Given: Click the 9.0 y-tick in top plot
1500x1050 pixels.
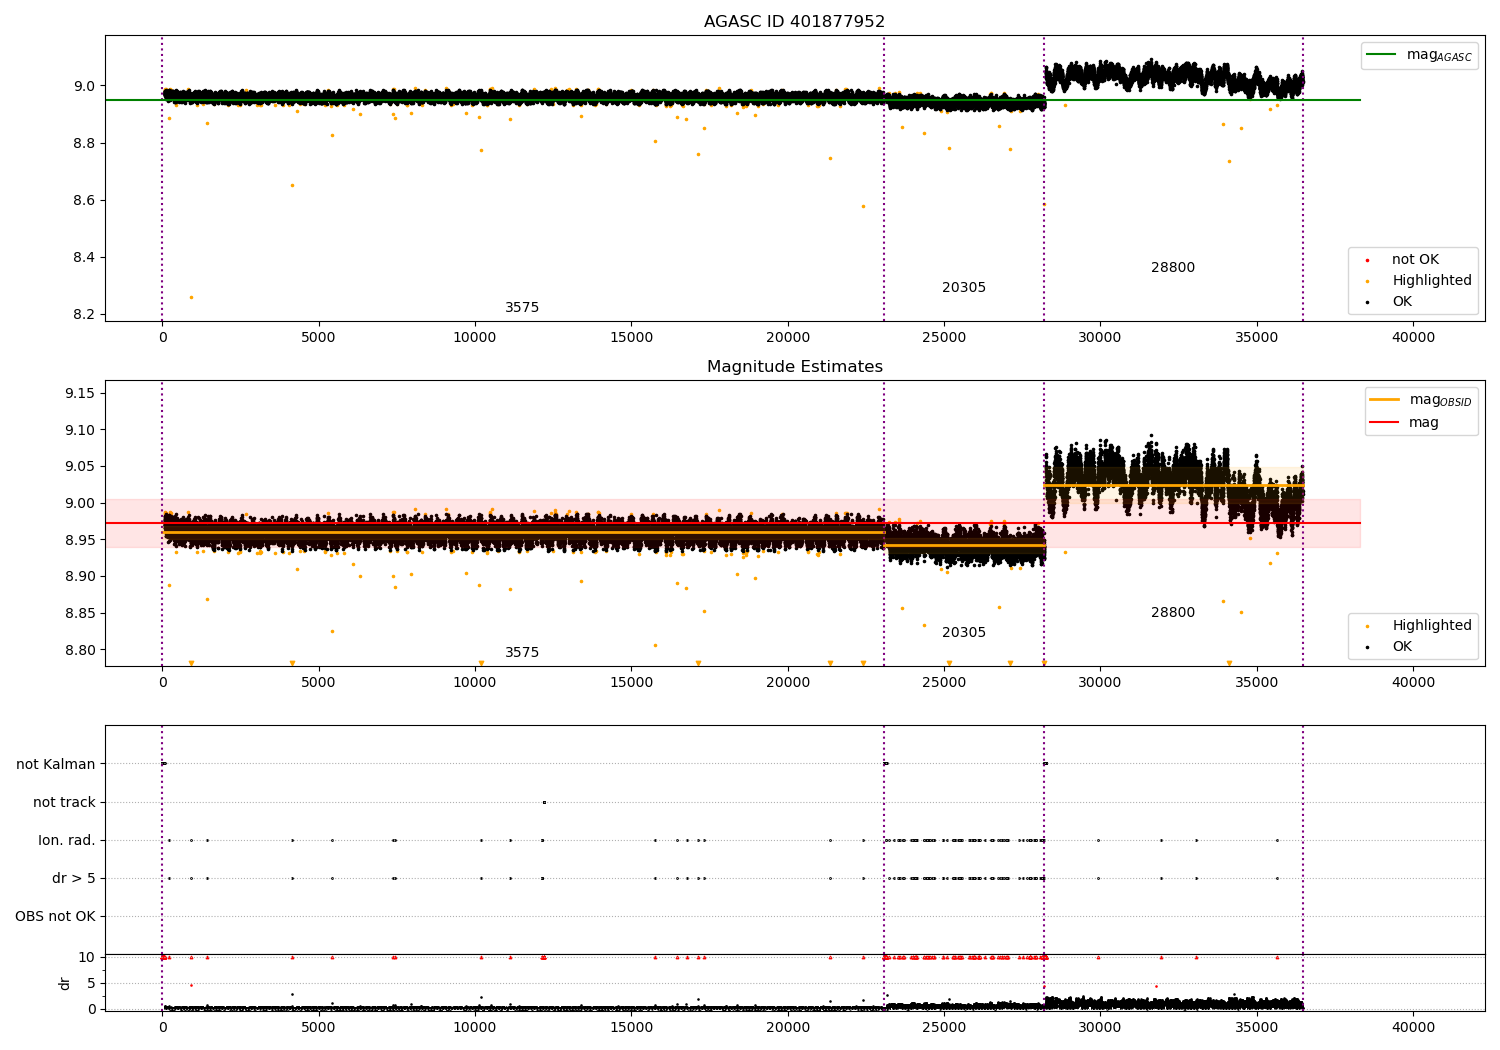Looking at the screenshot, I should (84, 87).
